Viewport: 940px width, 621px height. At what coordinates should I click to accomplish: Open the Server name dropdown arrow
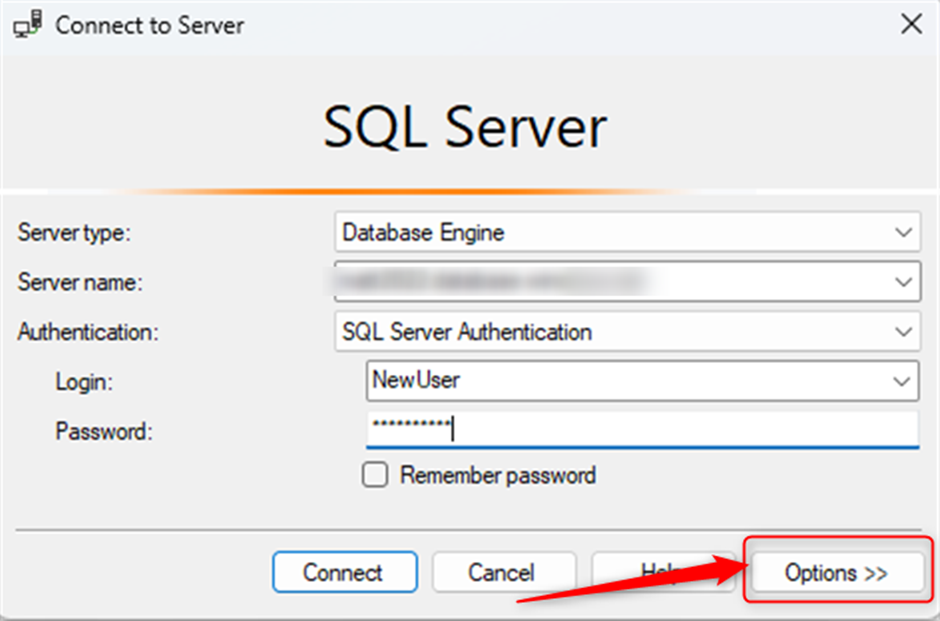(x=903, y=281)
